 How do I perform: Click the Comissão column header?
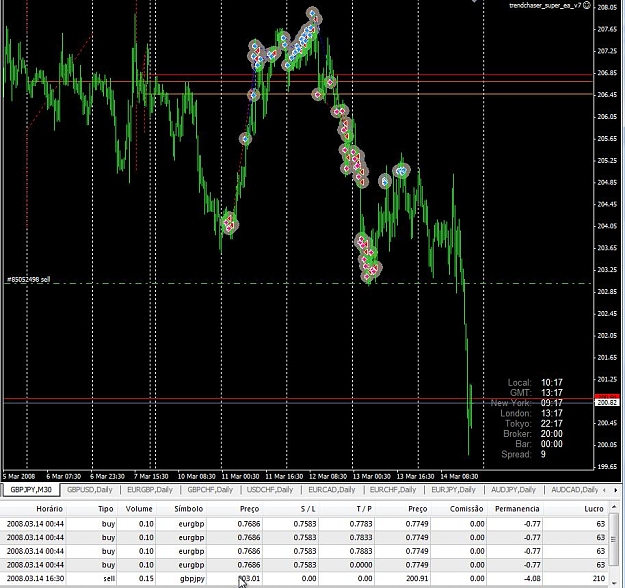pos(458,509)
